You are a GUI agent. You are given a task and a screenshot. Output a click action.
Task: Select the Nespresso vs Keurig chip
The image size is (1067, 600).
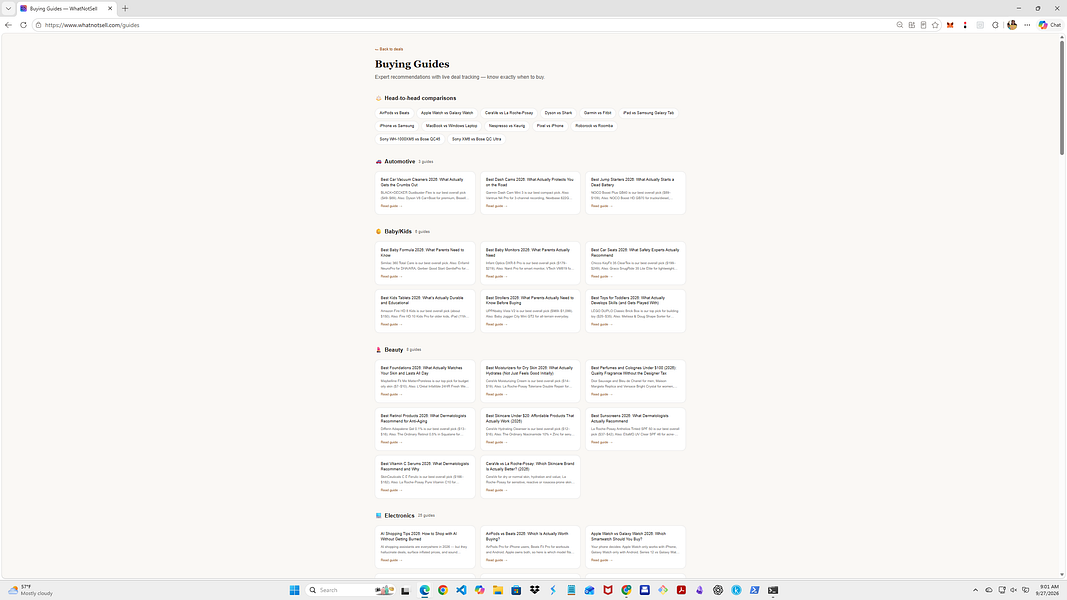[x=507, y=126]
